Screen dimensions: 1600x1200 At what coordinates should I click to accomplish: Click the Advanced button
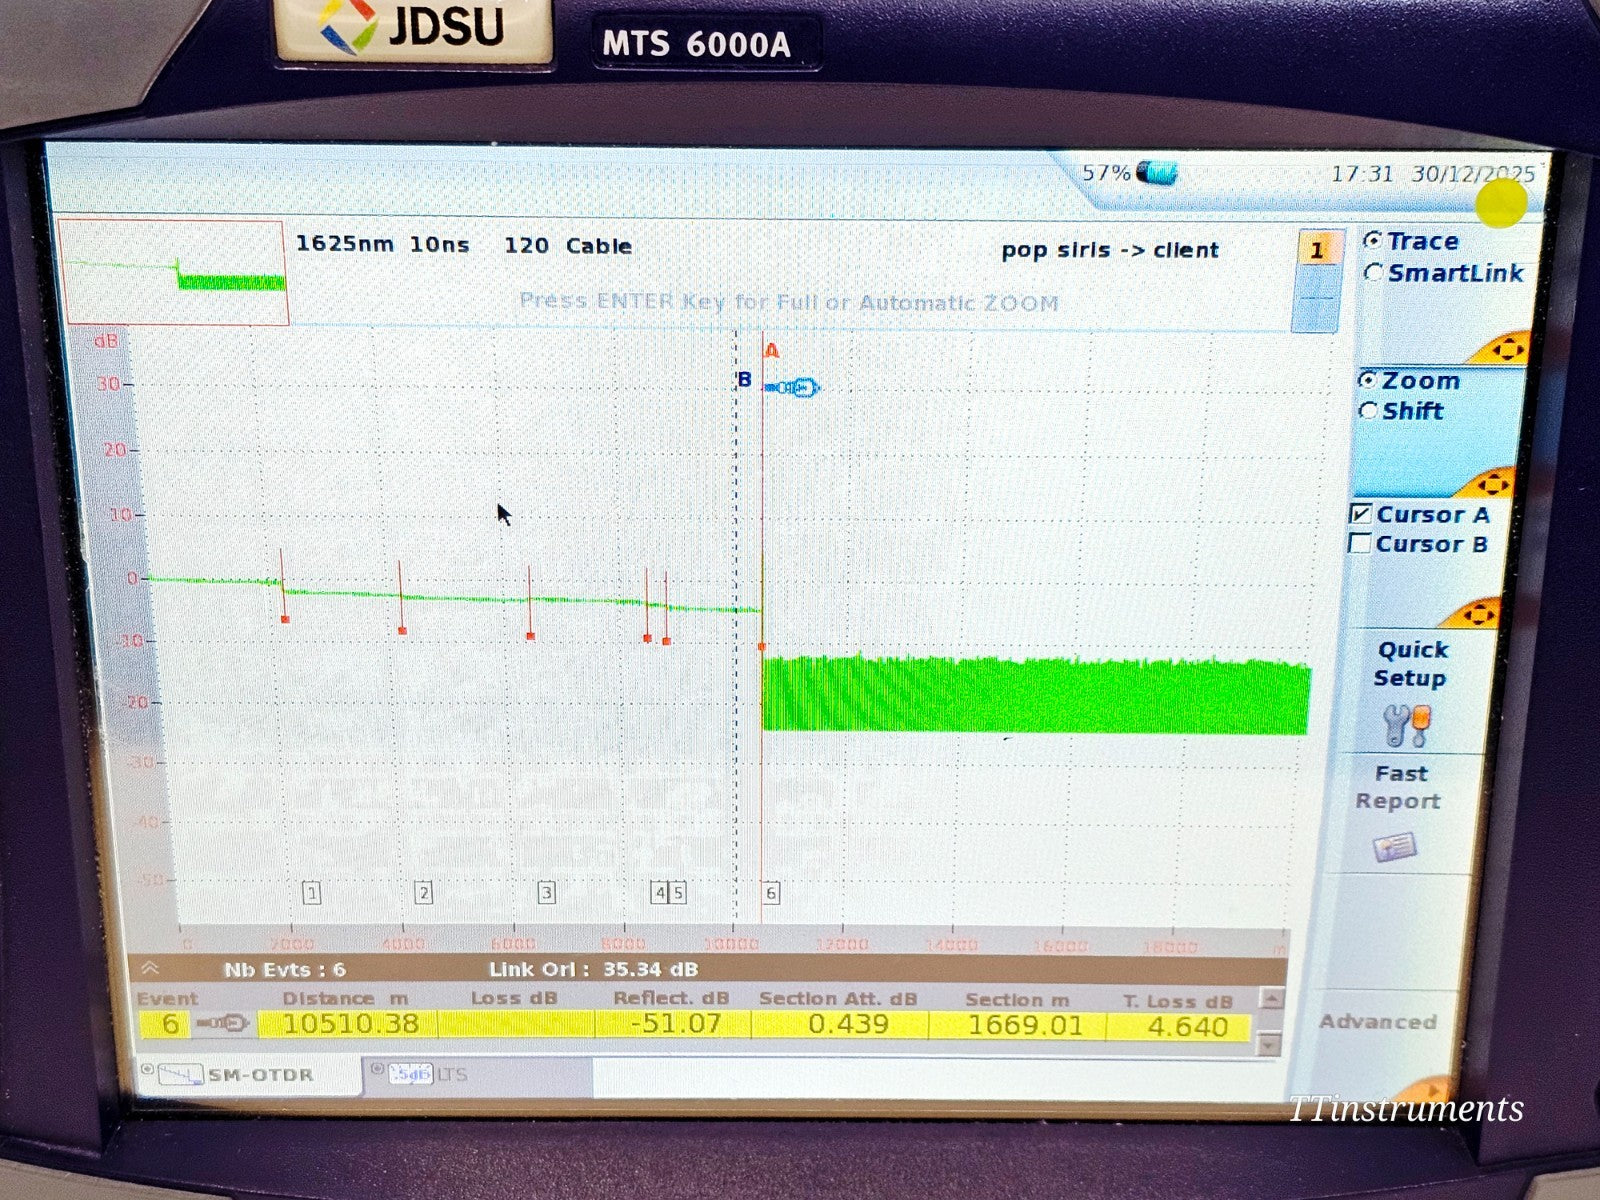[x=1379, y=1022]
